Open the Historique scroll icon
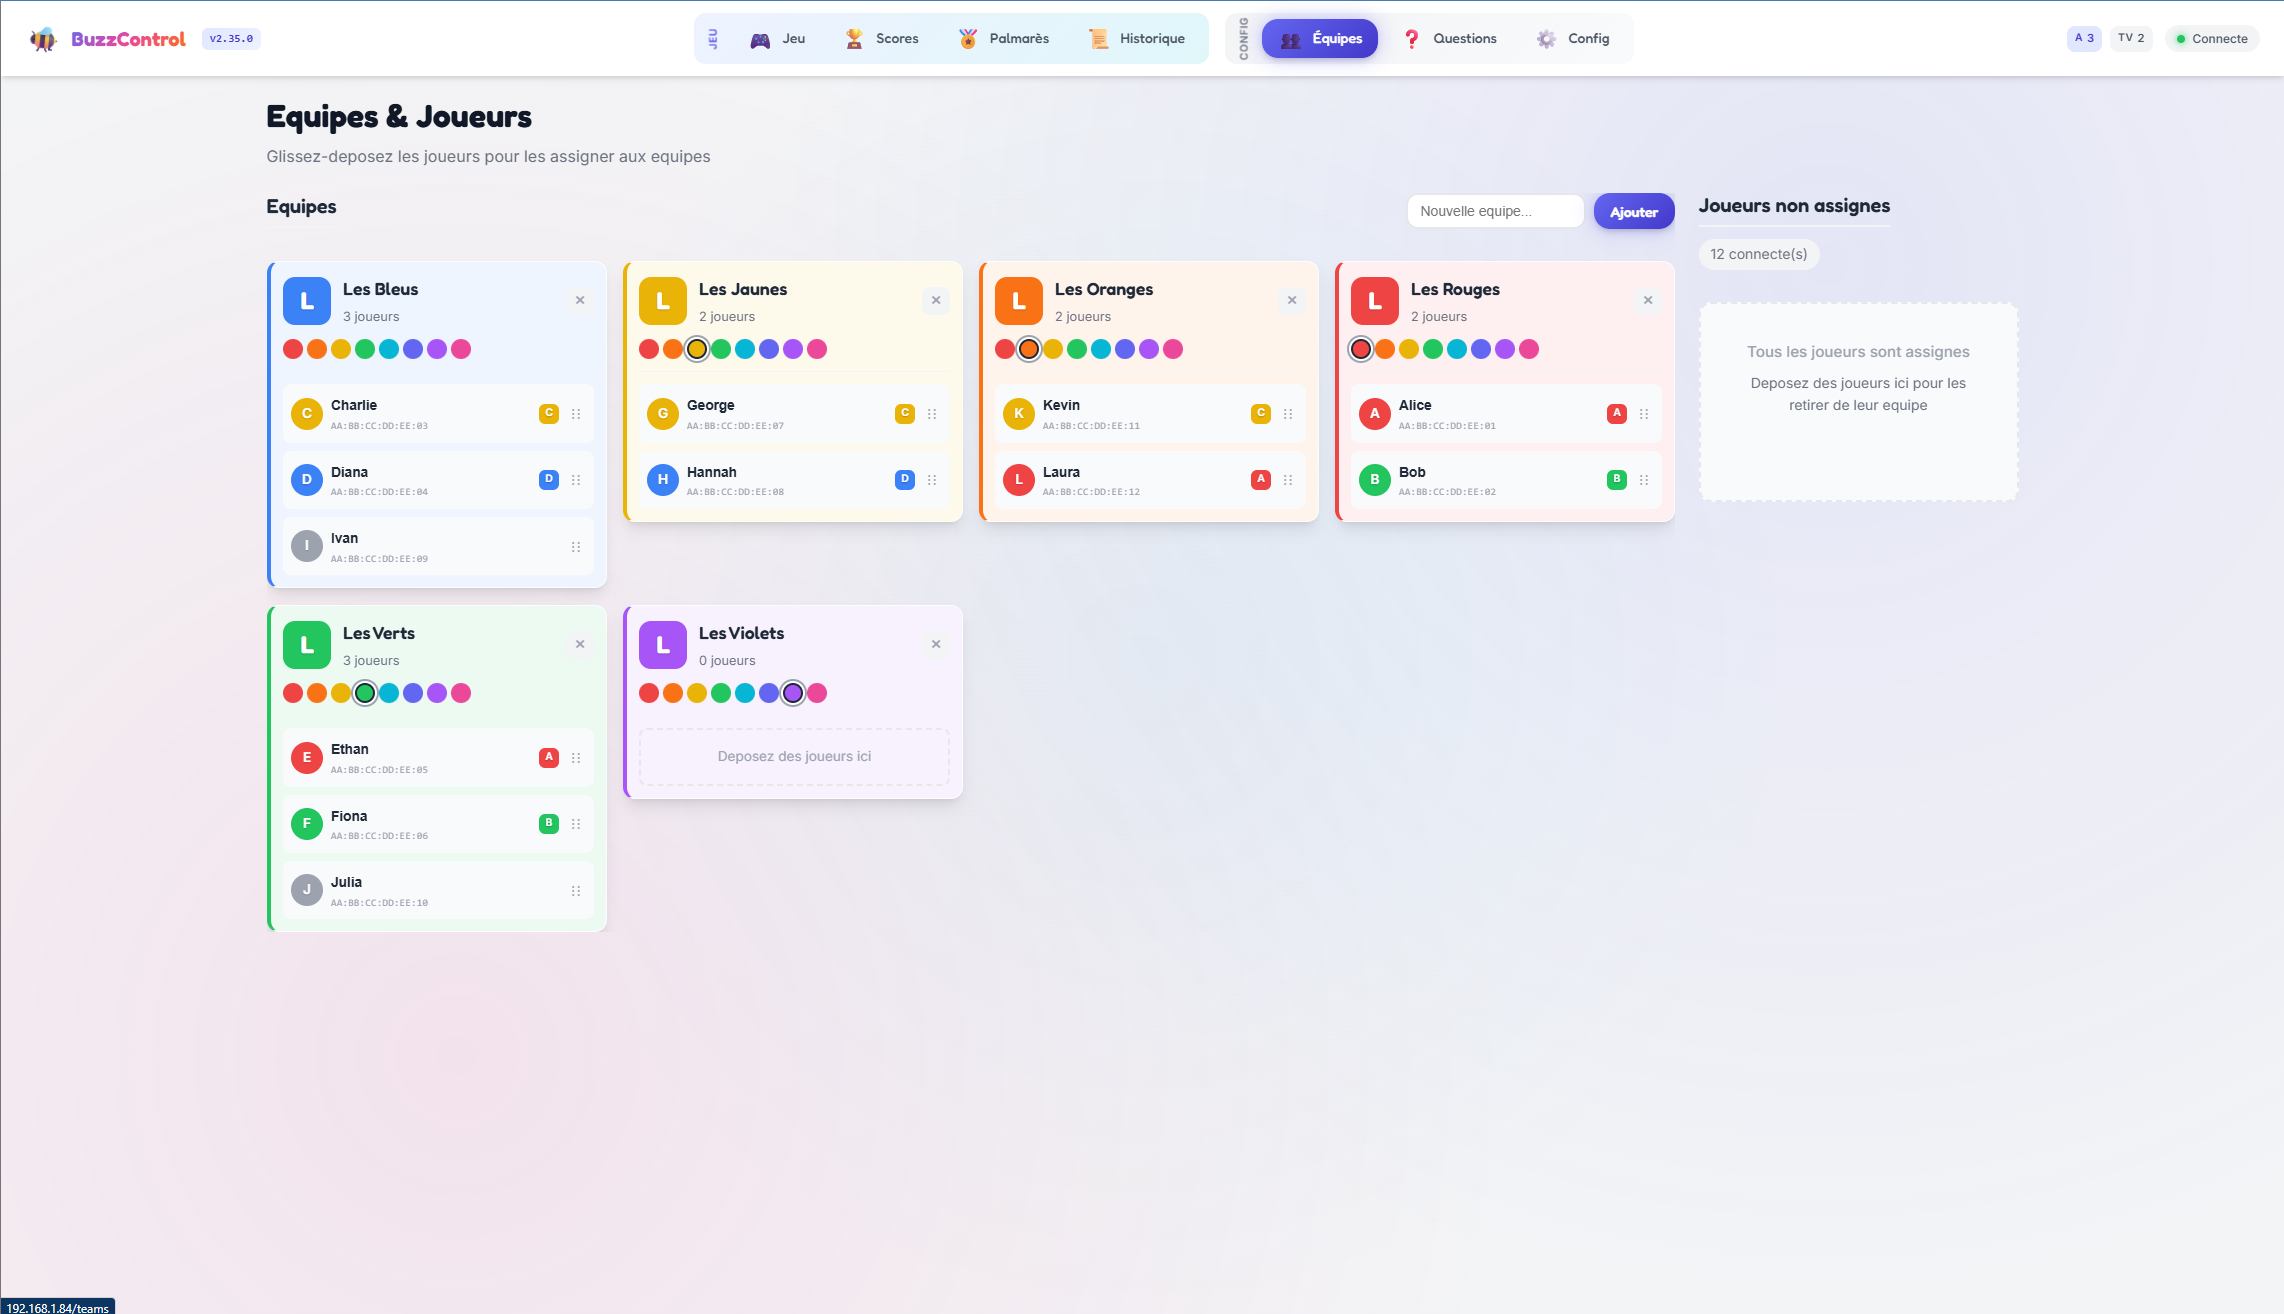 coord(1098,38)
